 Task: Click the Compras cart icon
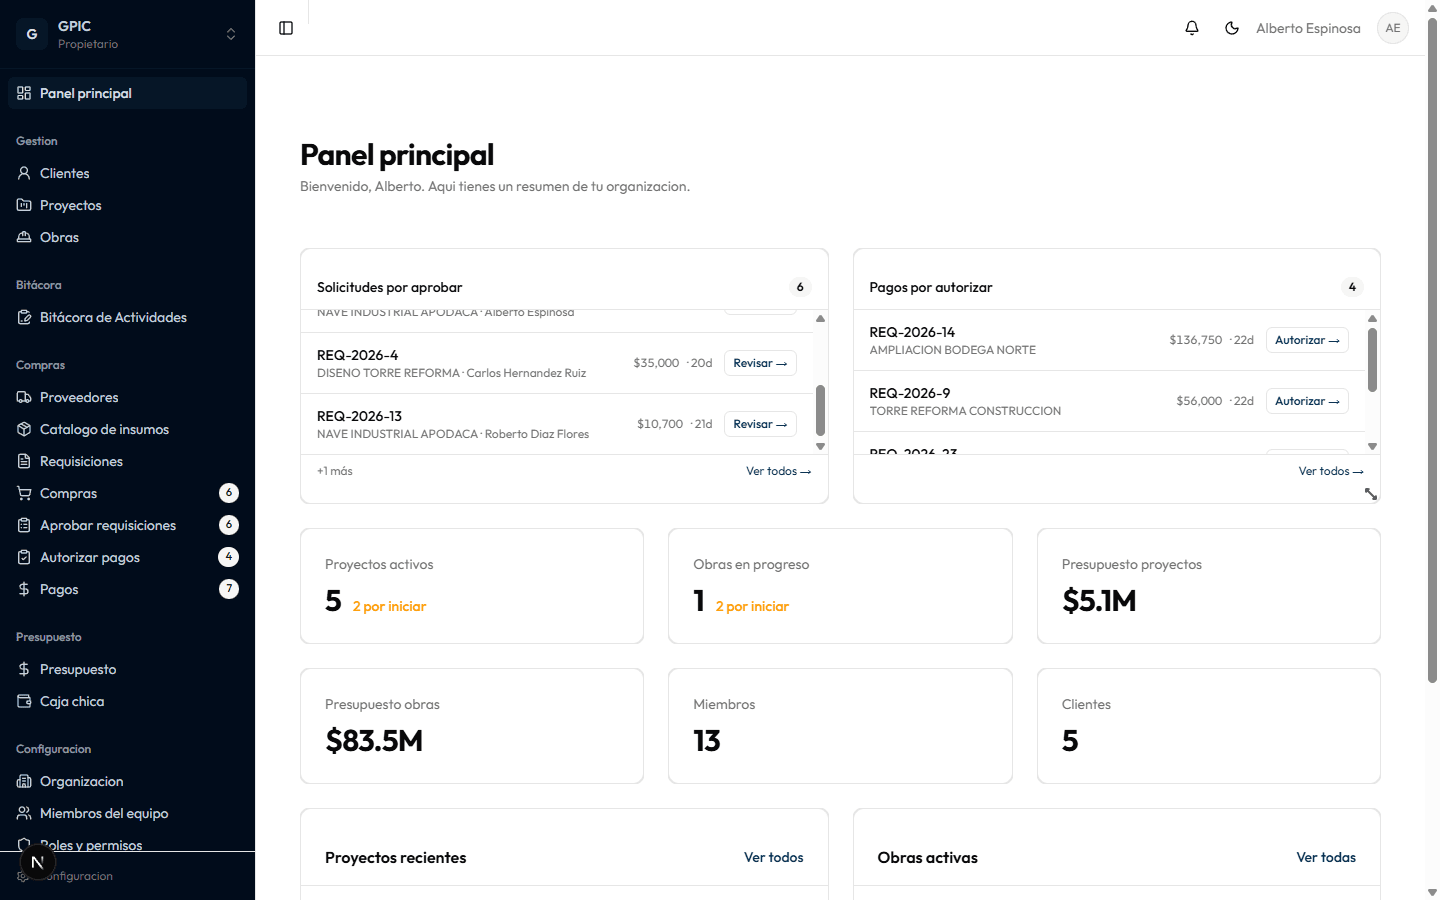point(24,493)
